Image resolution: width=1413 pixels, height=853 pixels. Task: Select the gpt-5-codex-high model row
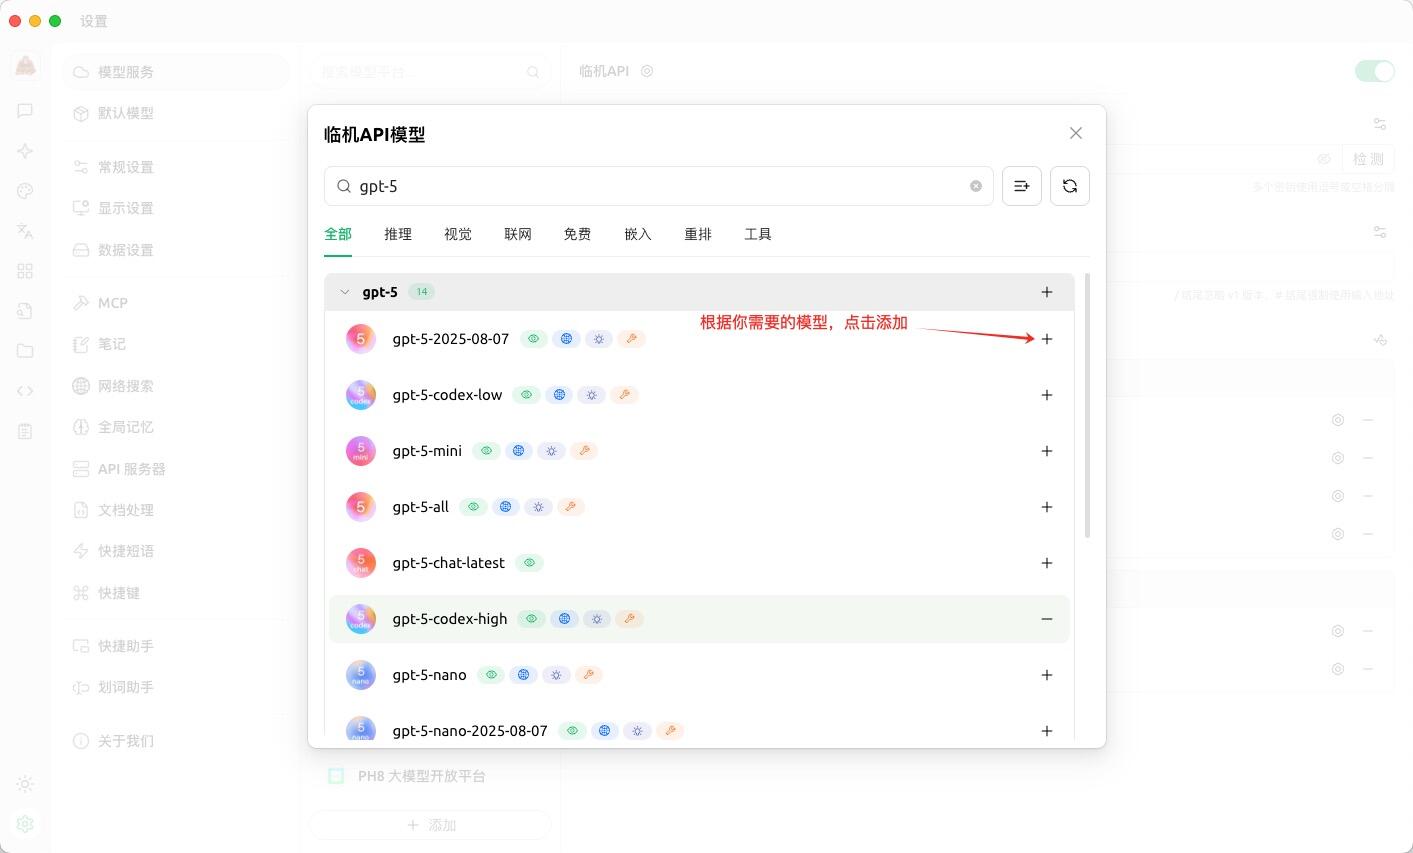(x=699, y=619)
